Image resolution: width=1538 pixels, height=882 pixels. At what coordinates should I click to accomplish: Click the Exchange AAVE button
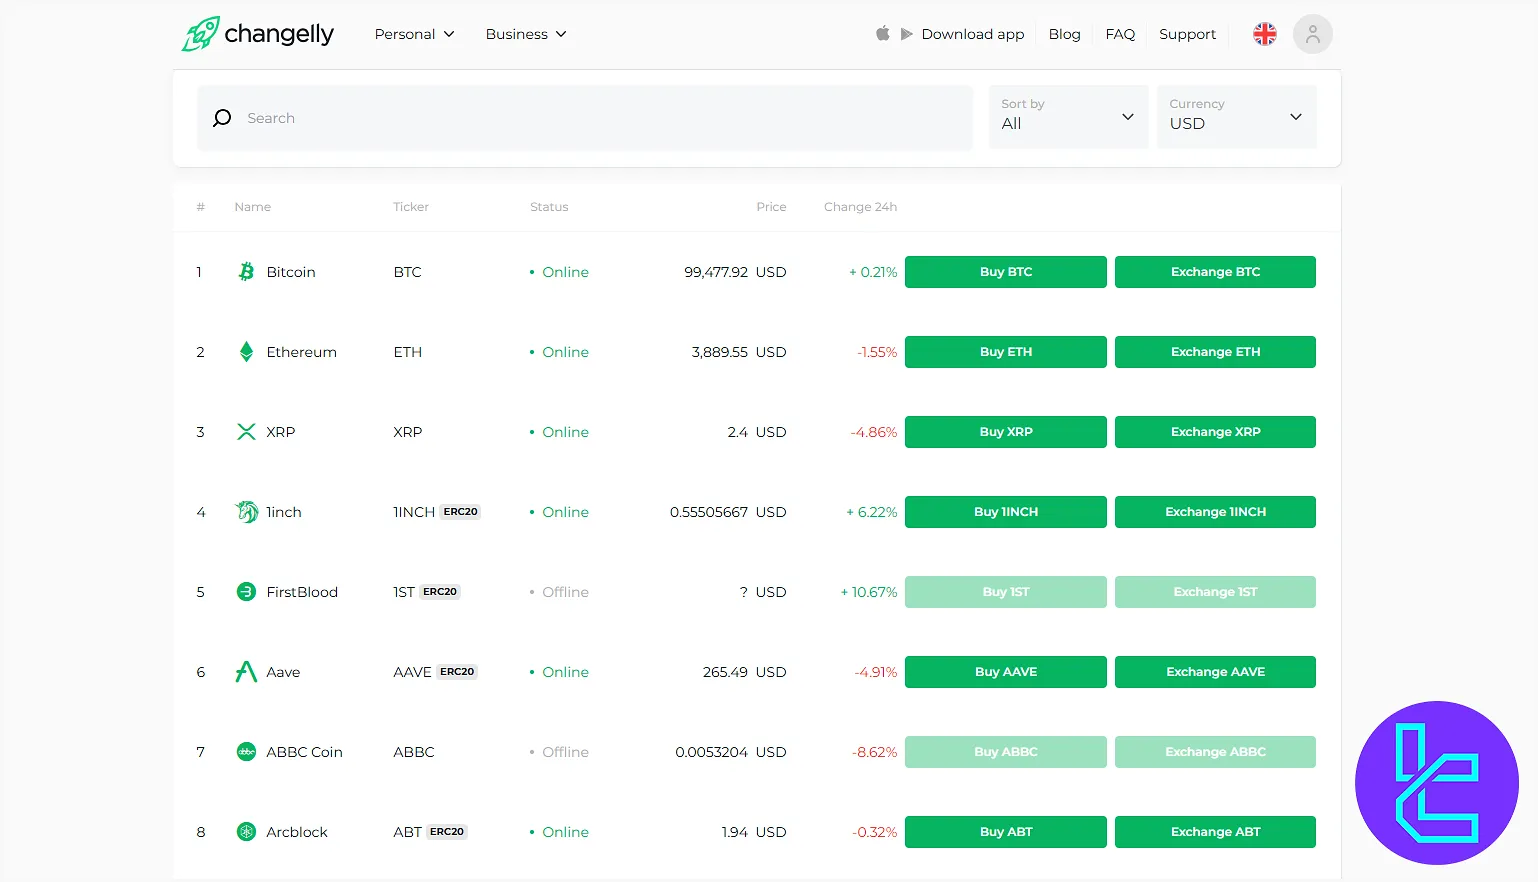coord(1215,672)
